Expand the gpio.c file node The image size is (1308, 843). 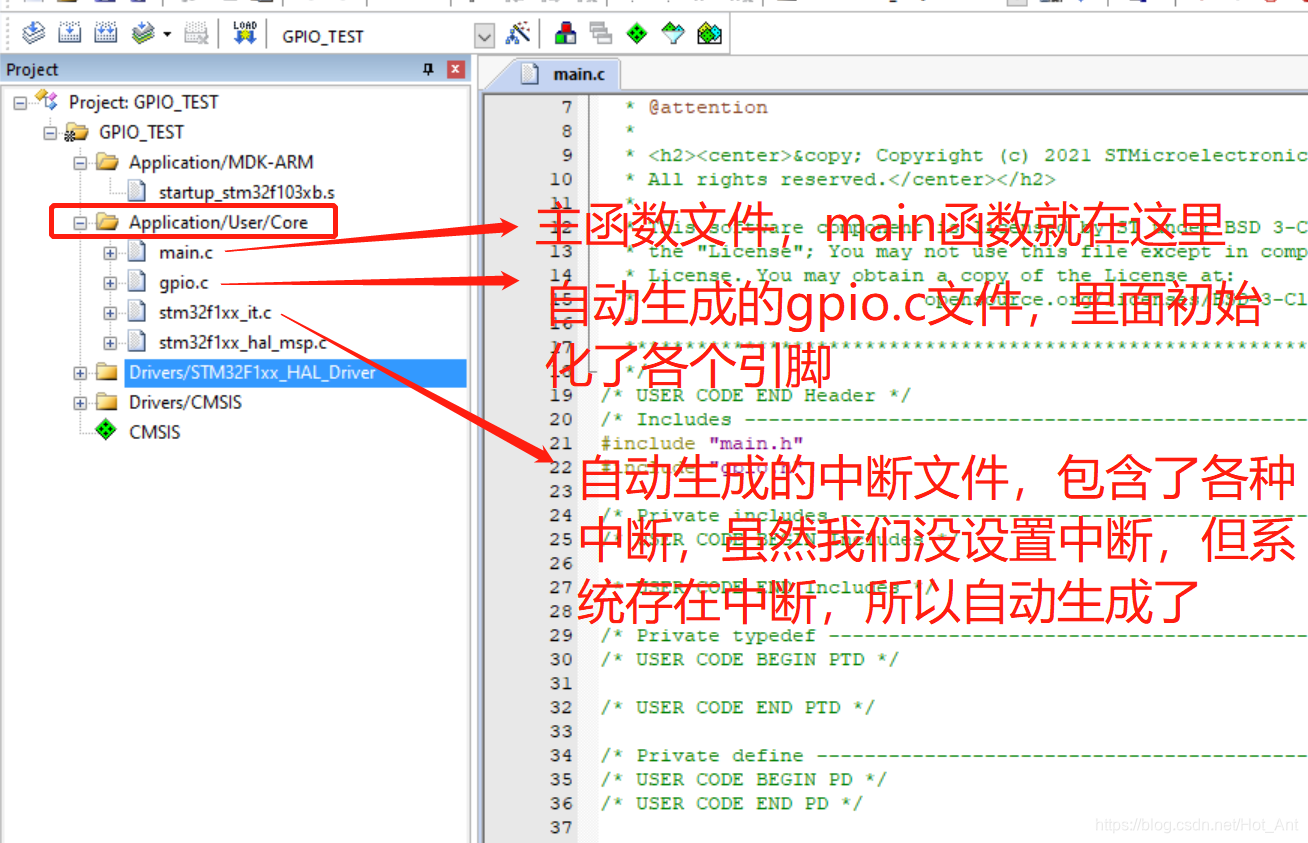(x=110, y=282)
